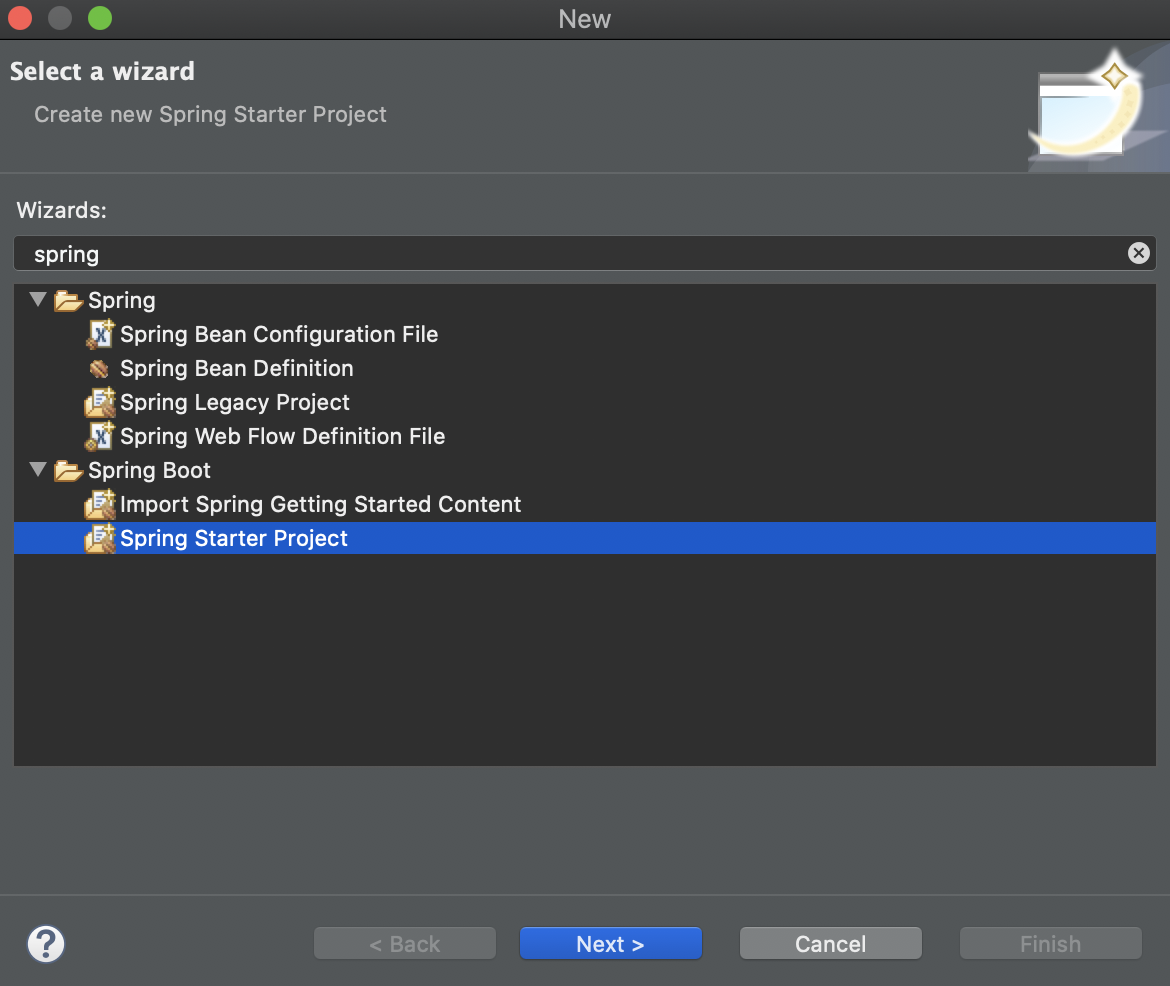Click the Spring Boot folder icon
This screenshot has height=986, width=1170.
[x=68, y=471]
